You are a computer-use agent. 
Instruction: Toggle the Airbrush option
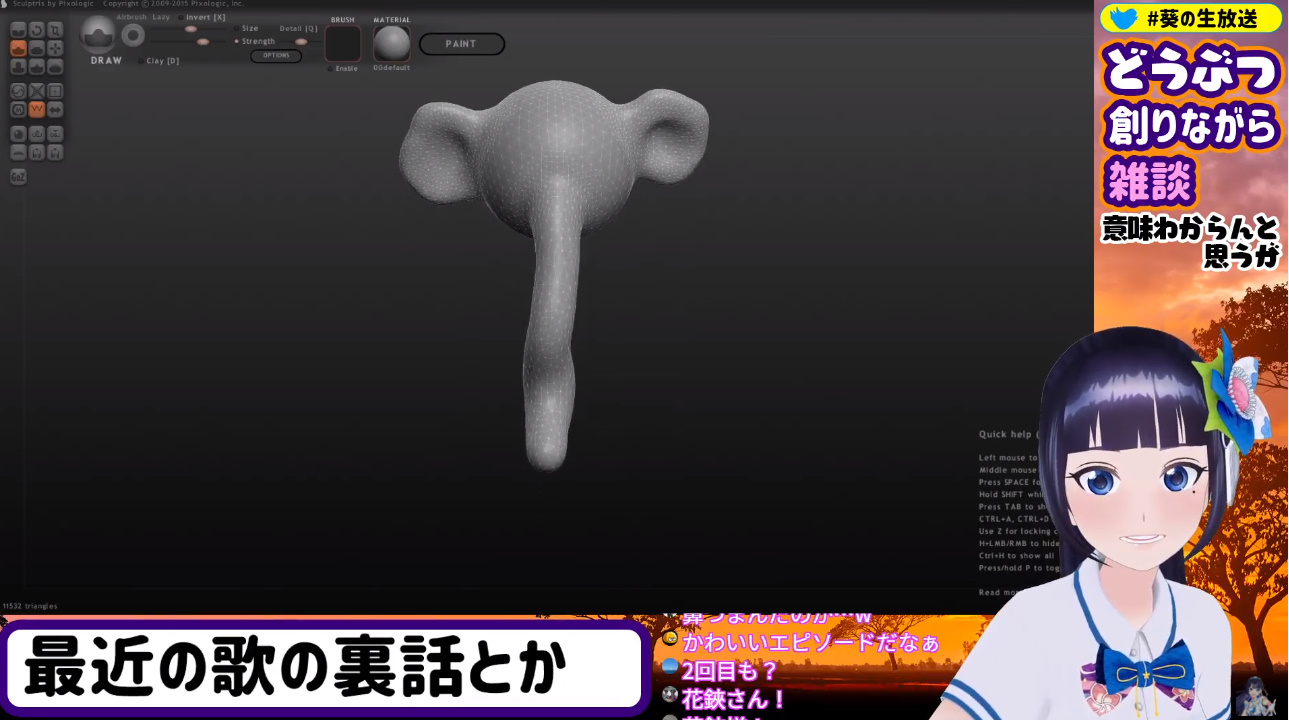130,17
